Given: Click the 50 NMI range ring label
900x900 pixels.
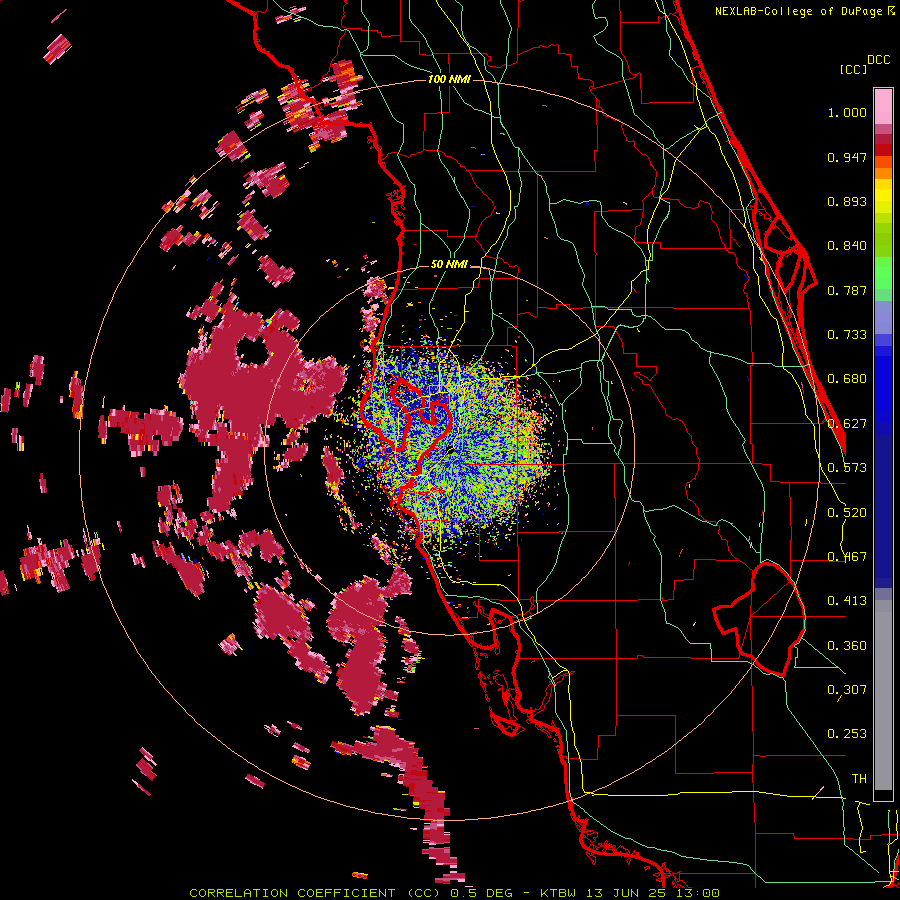Looking at the screenshot, I should [x=449, y=265].
